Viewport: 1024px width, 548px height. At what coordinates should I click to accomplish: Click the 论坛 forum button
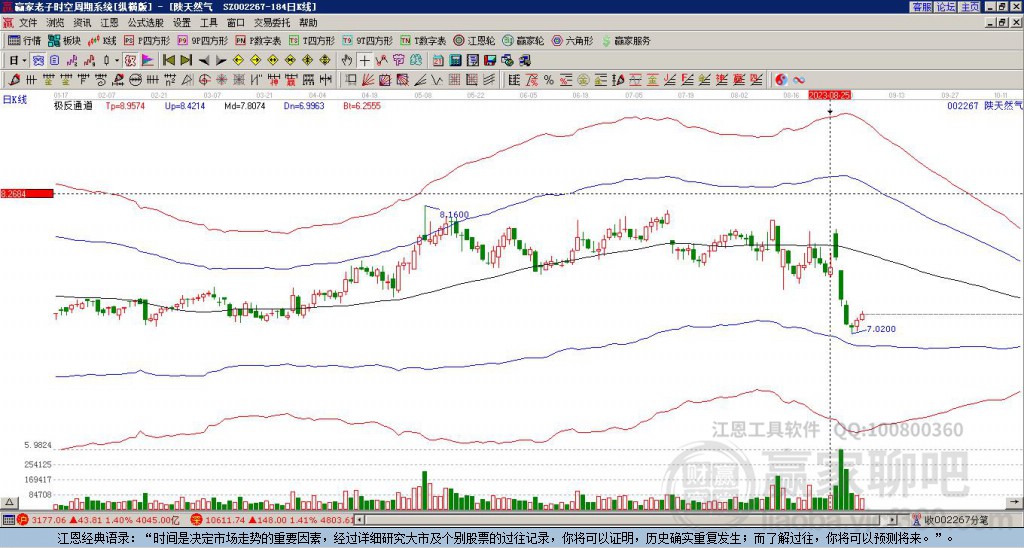(x=945, y=7)
